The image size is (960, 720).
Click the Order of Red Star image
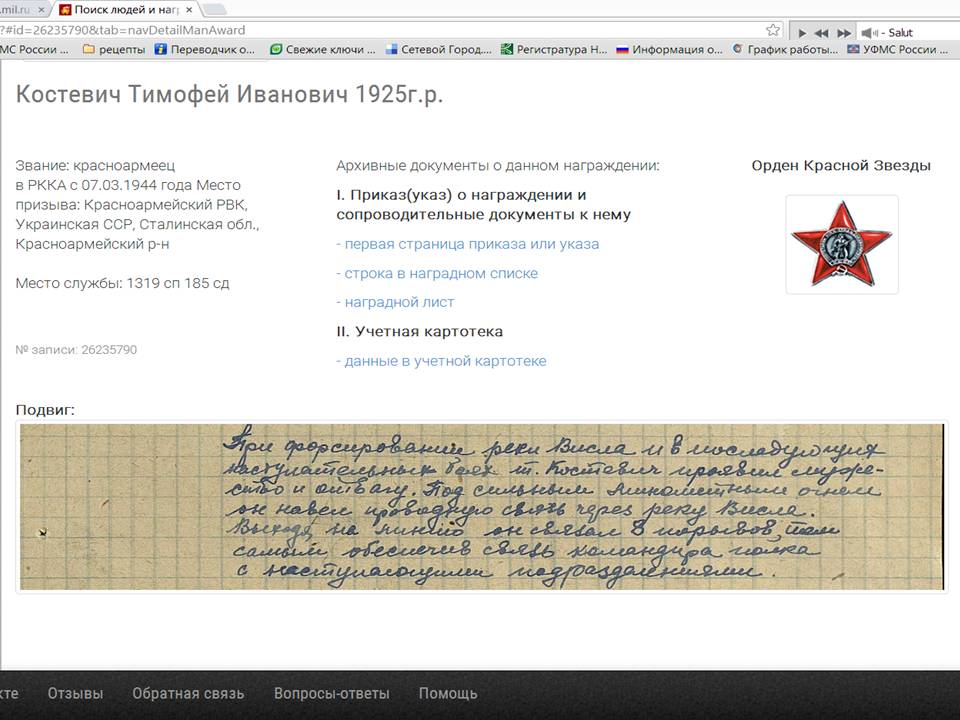(x=841, y=244)
